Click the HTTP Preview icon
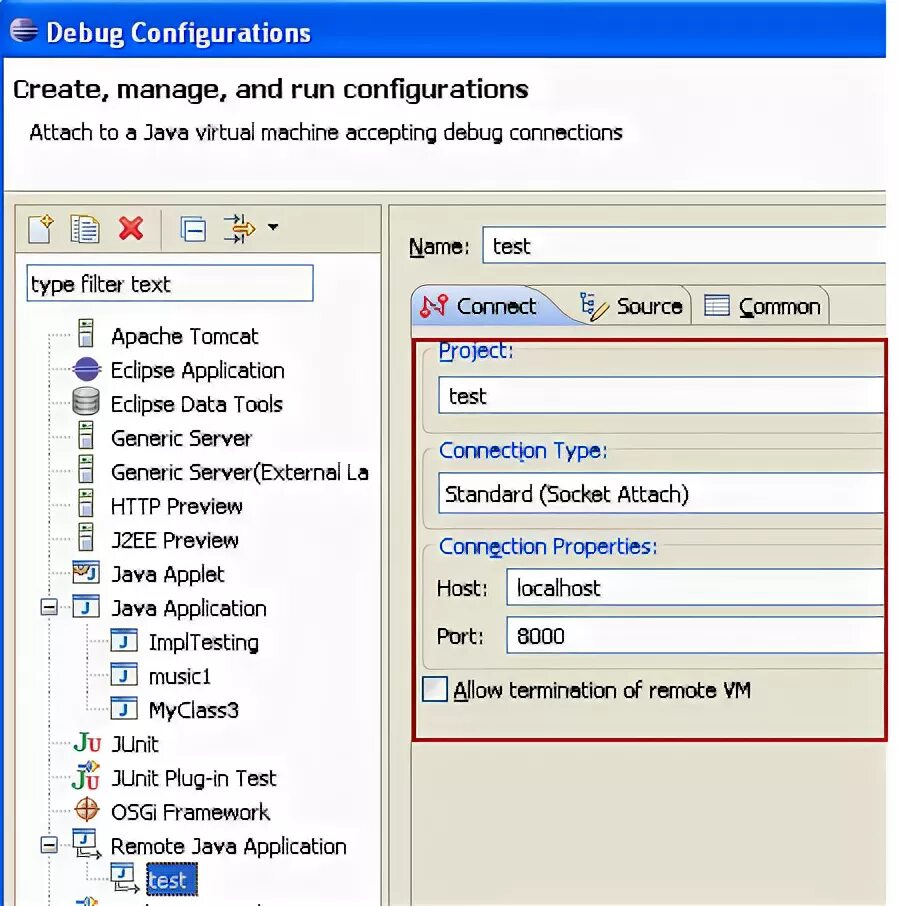This screenshot has height=906, width=898. point(86,503)
